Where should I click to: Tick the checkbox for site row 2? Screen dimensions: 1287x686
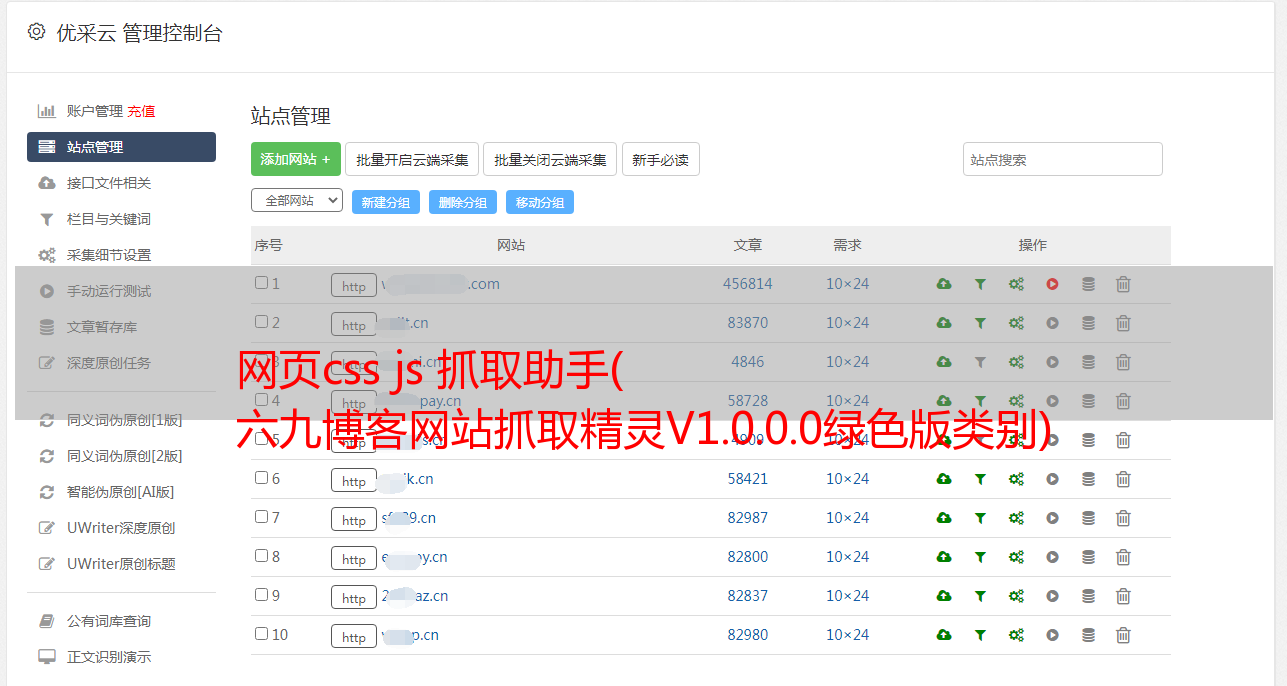[261, 322]
